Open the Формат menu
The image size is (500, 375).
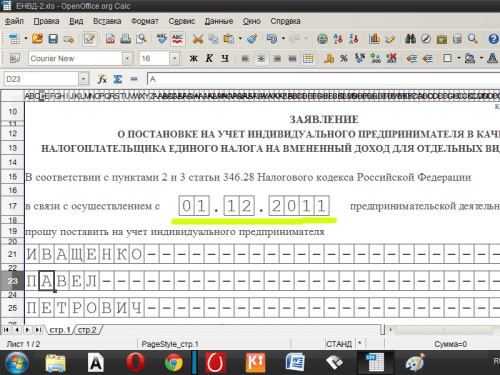(x=145, y=21)
